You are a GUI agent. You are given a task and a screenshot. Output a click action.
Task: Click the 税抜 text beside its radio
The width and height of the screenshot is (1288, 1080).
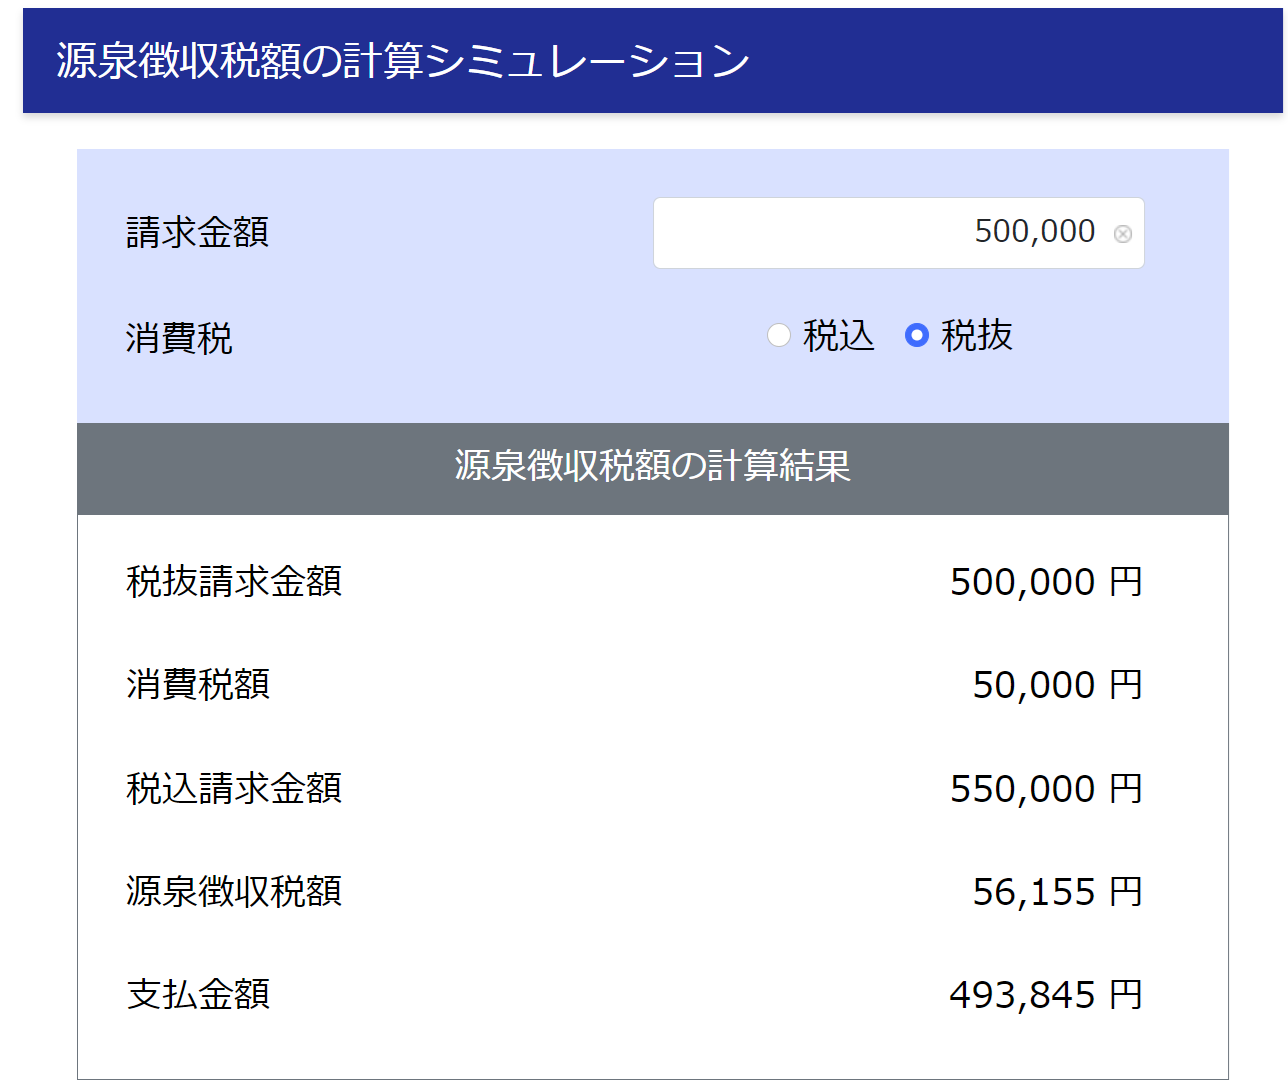pyautogui.click(x=976, y=336)
